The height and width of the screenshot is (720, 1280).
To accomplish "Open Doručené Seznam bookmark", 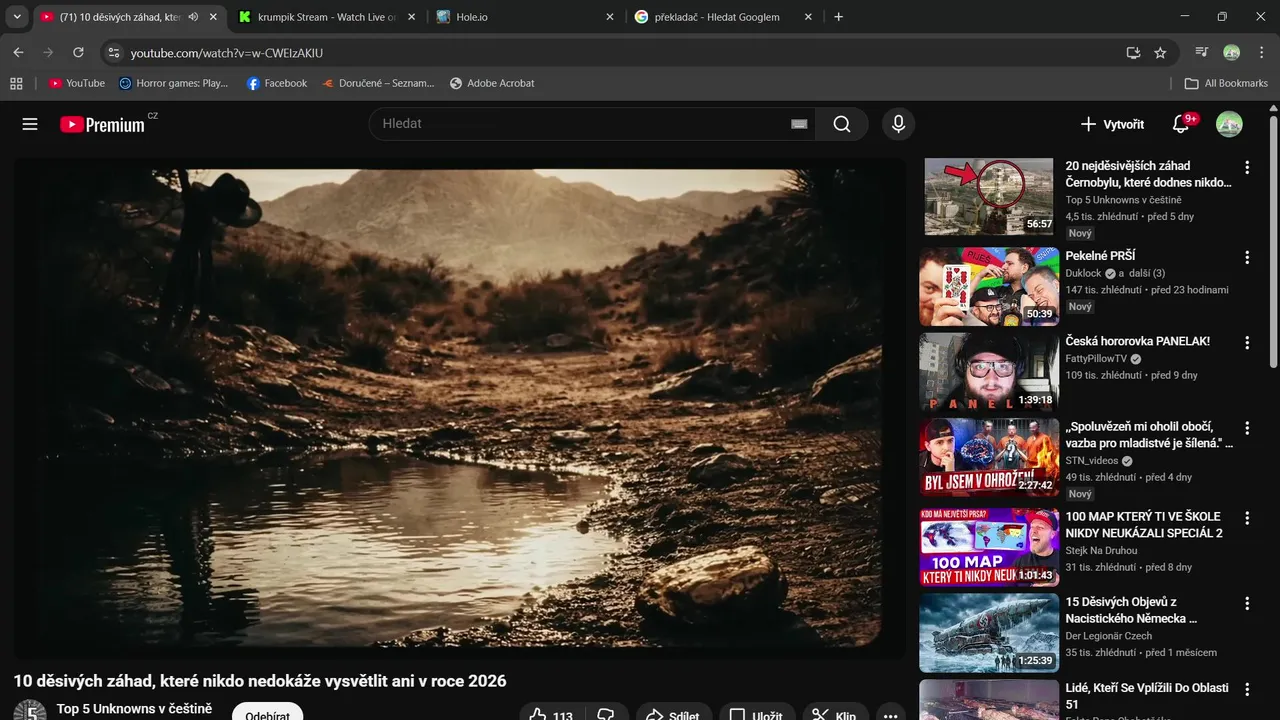I will pos(378,83).
